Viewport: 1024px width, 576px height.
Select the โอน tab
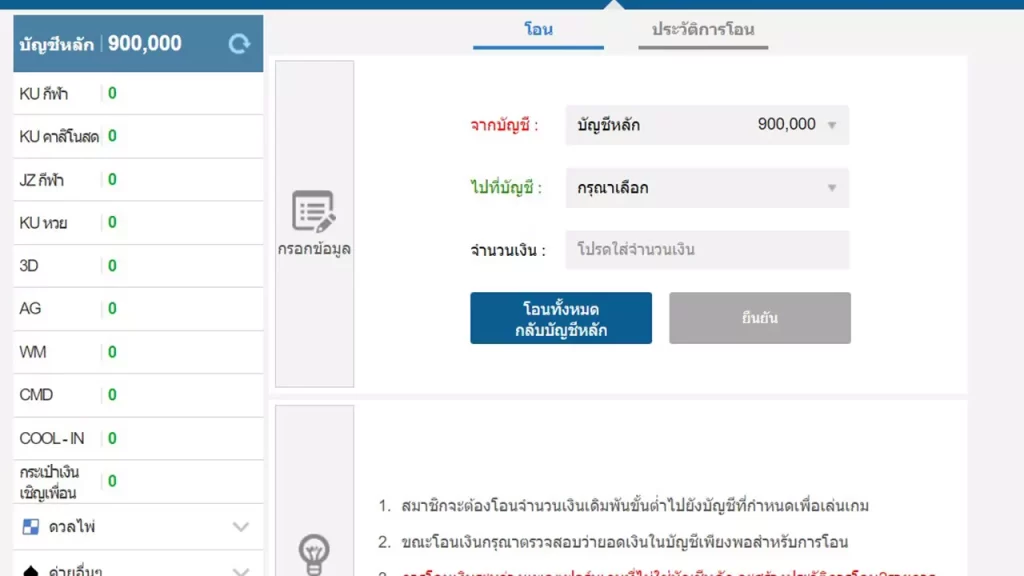click(538, 29)
